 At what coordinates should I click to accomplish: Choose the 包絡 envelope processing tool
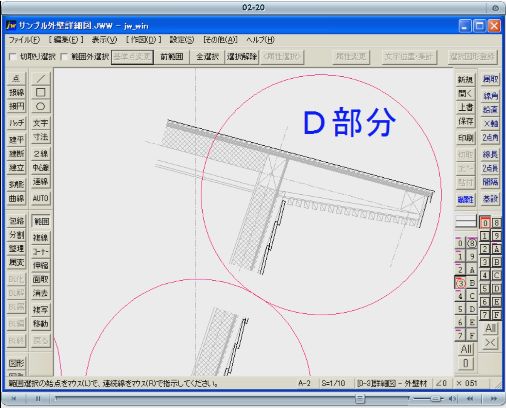[16, 221]
